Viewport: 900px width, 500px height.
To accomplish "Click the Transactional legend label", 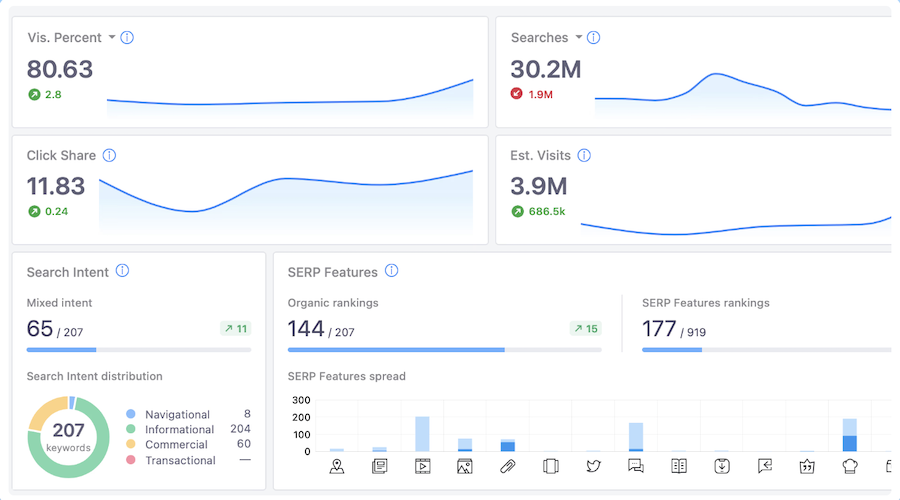I will 180,460.
